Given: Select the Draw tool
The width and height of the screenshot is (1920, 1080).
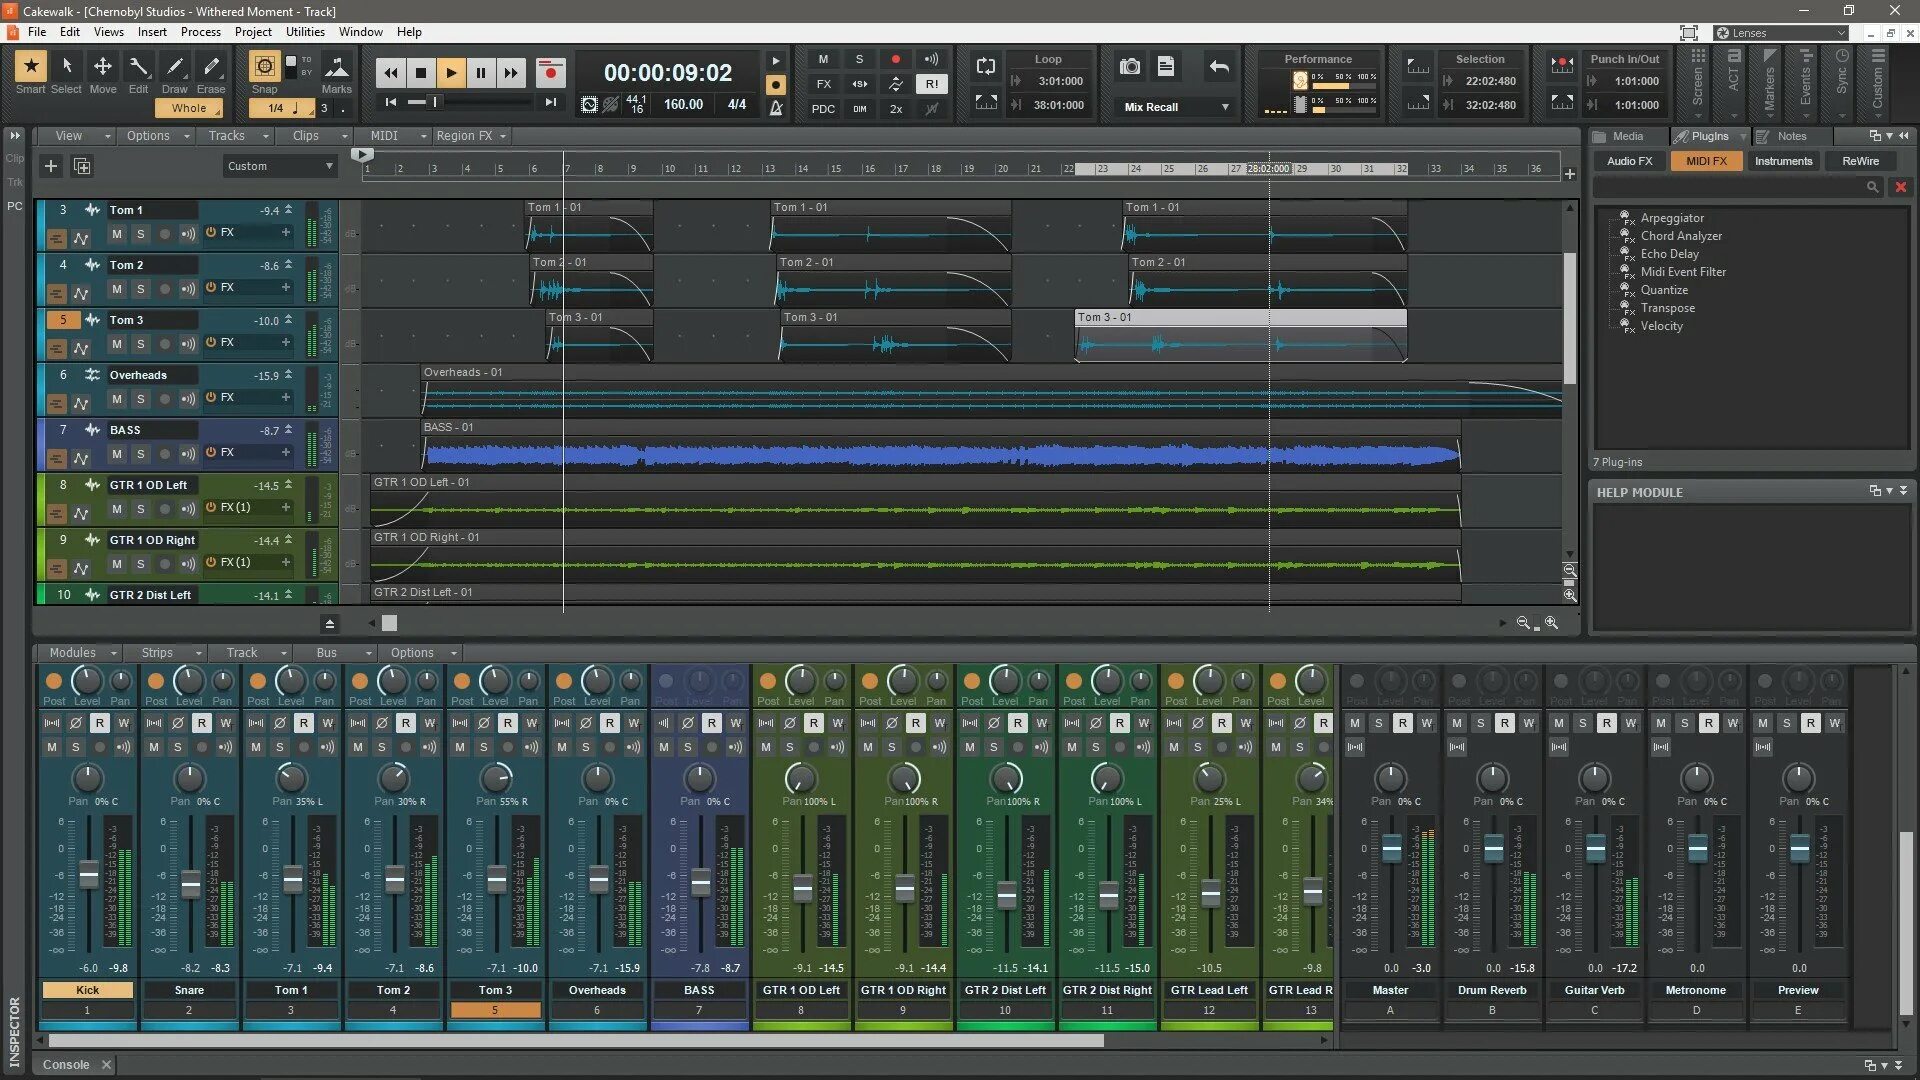Looking at the screenshot, I should click(174, 68).
